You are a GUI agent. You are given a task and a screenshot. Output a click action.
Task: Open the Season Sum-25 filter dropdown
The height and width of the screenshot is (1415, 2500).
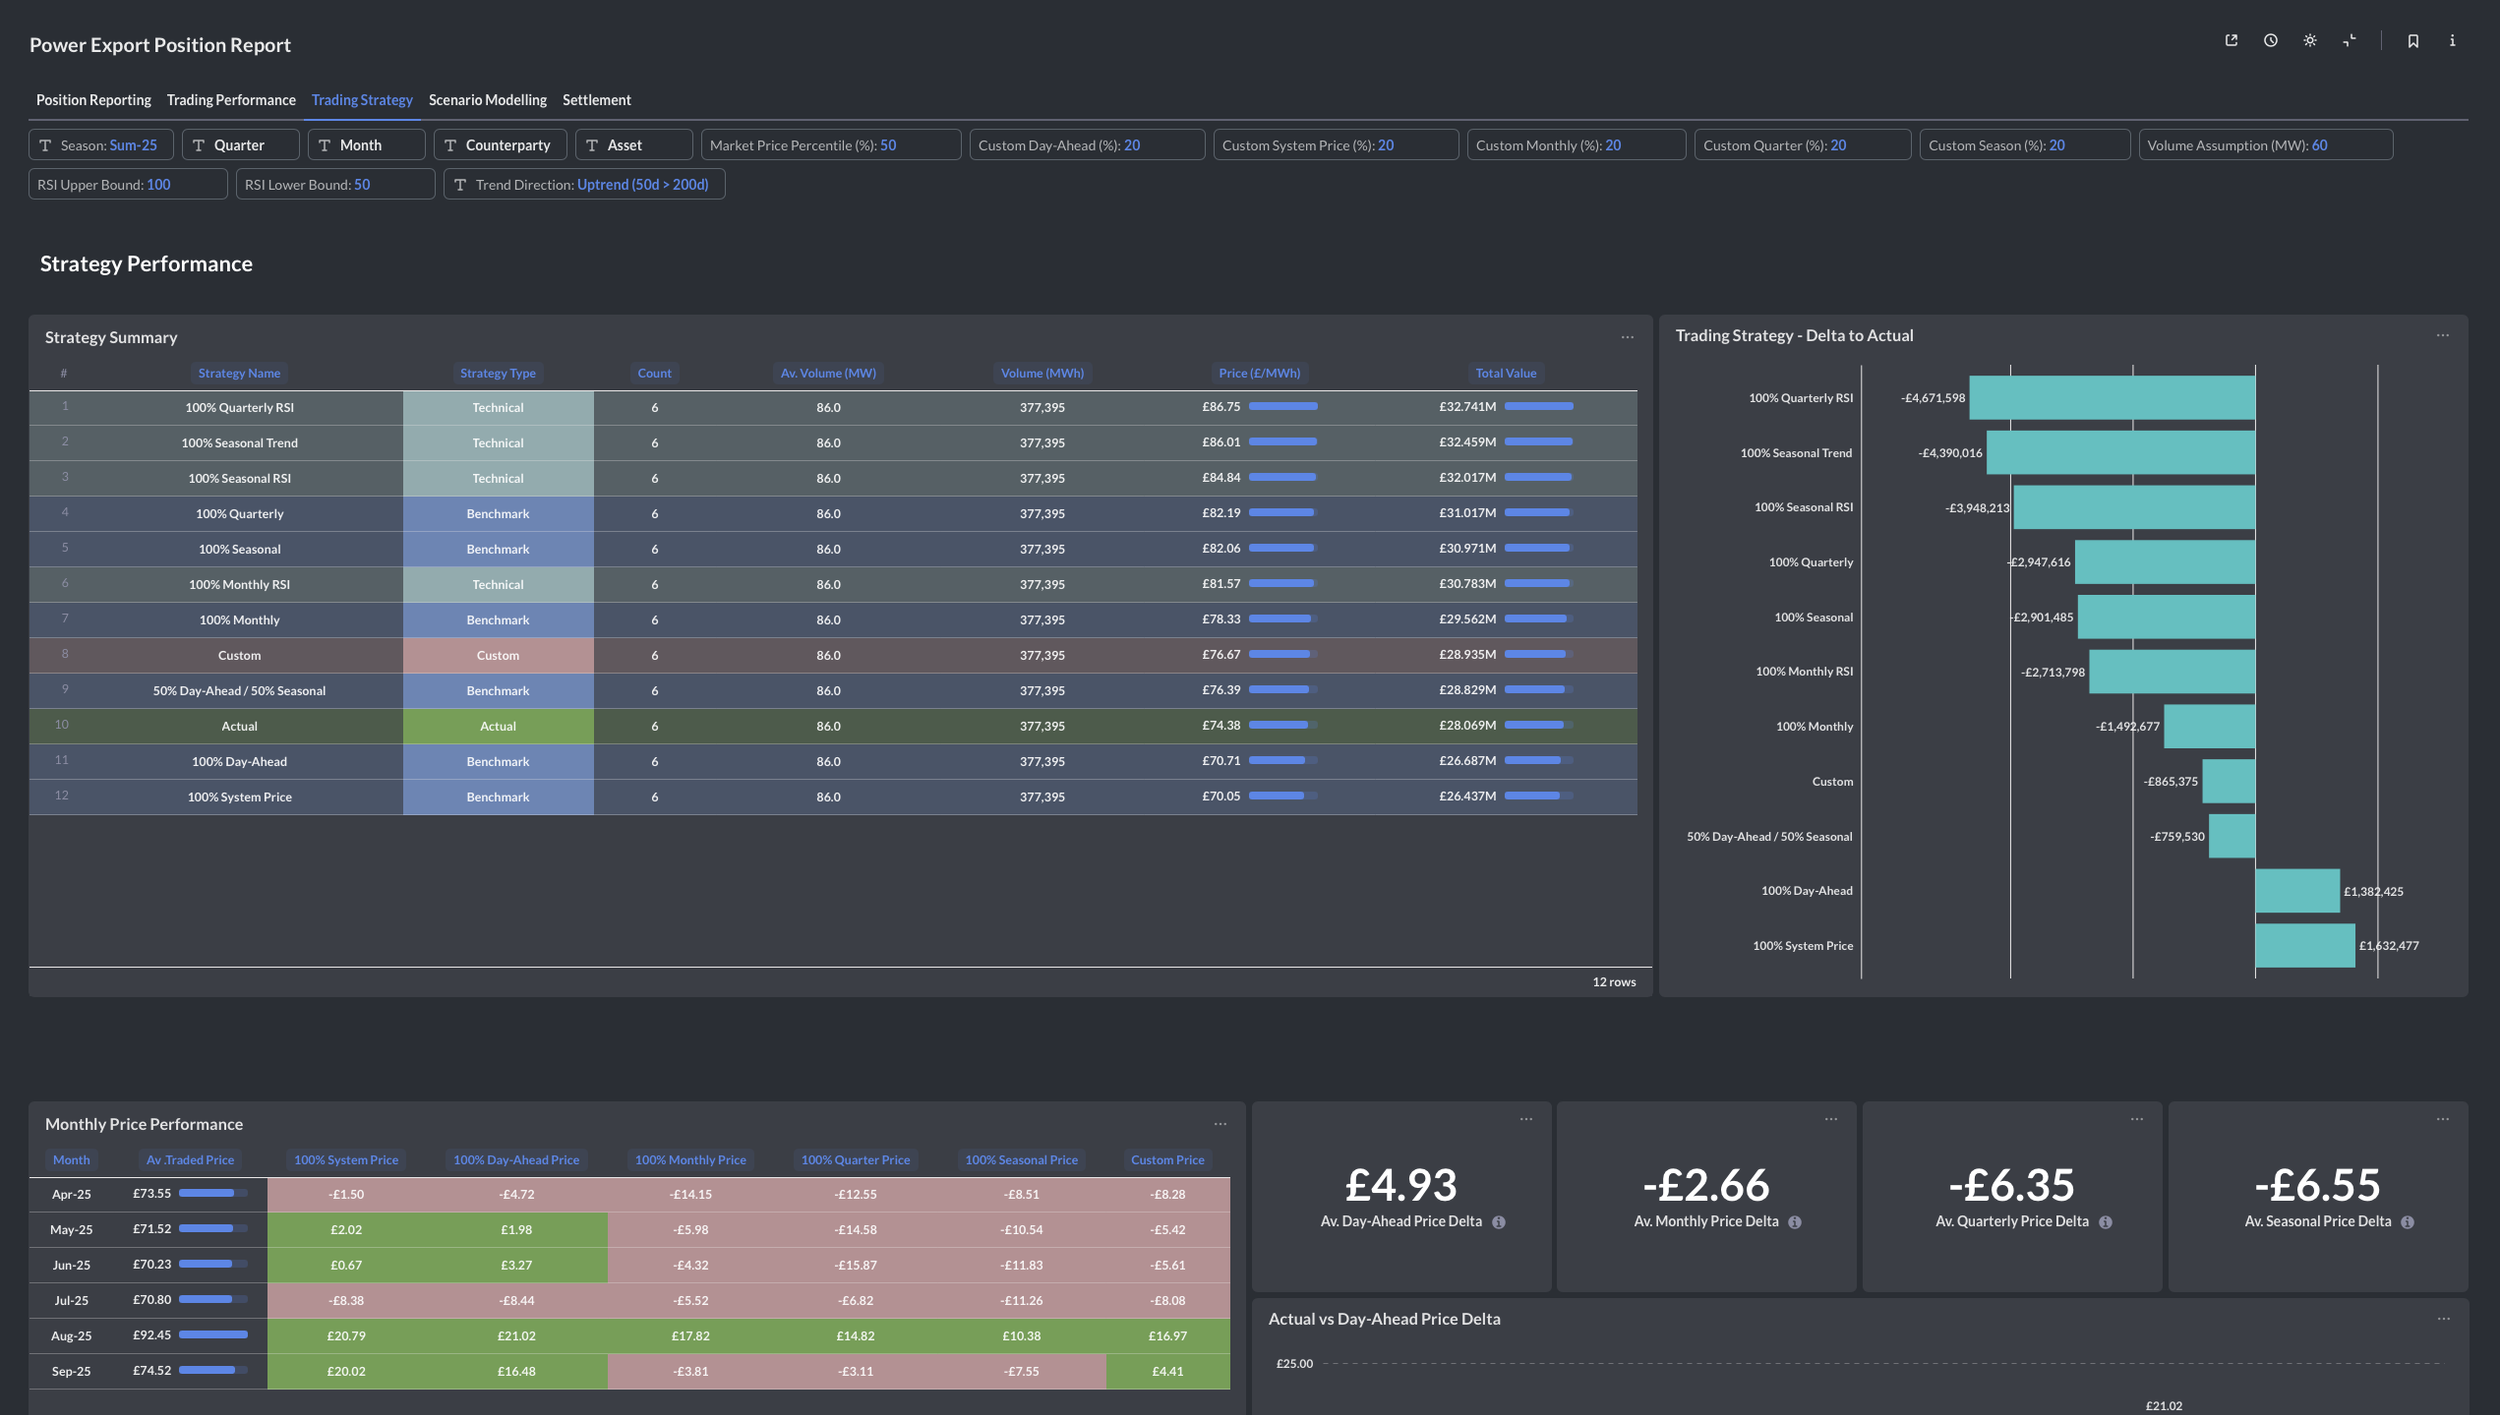tap(101, 145)
